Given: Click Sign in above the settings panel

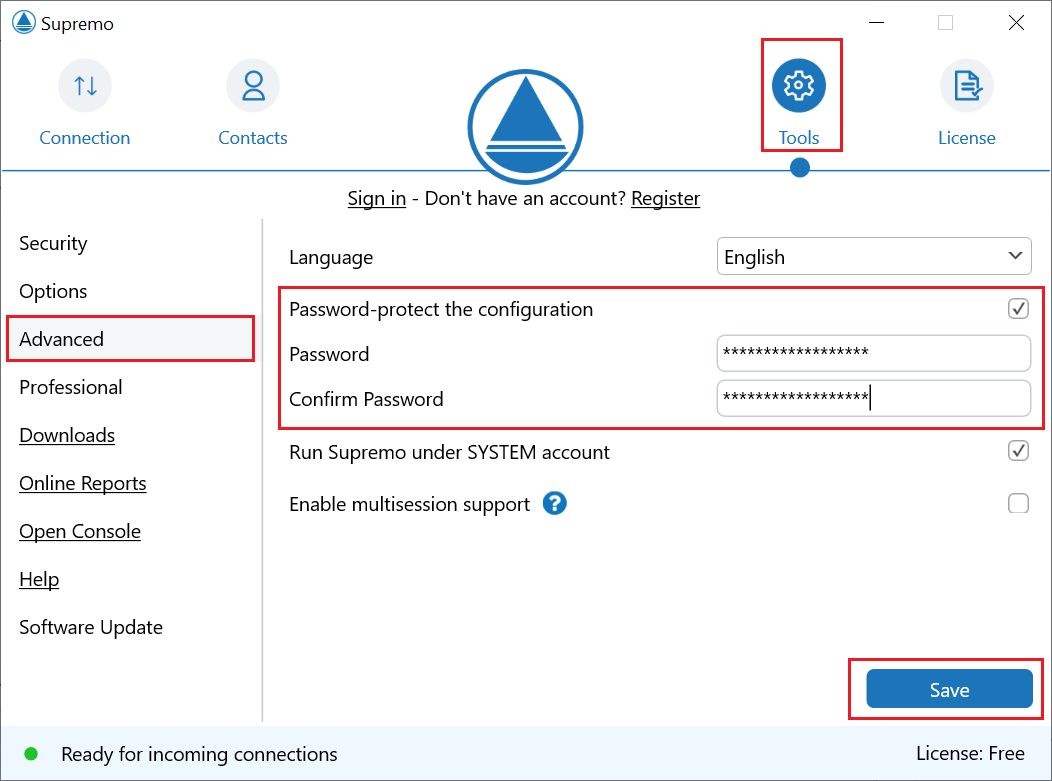Looking at the screenshot, I should [376, 198].
